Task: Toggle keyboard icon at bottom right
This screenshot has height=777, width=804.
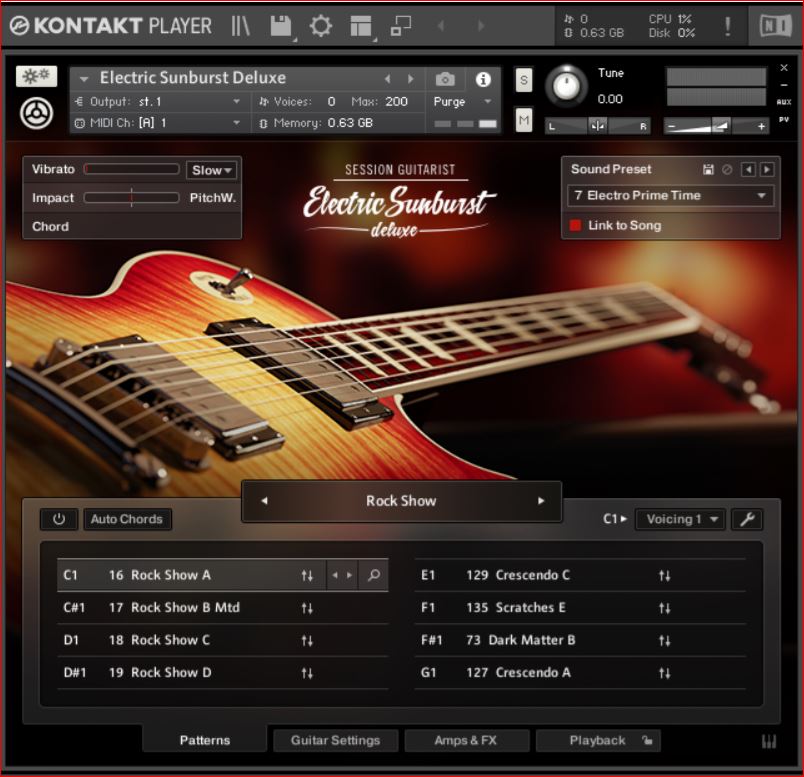Action: click(x=768, y=741)
